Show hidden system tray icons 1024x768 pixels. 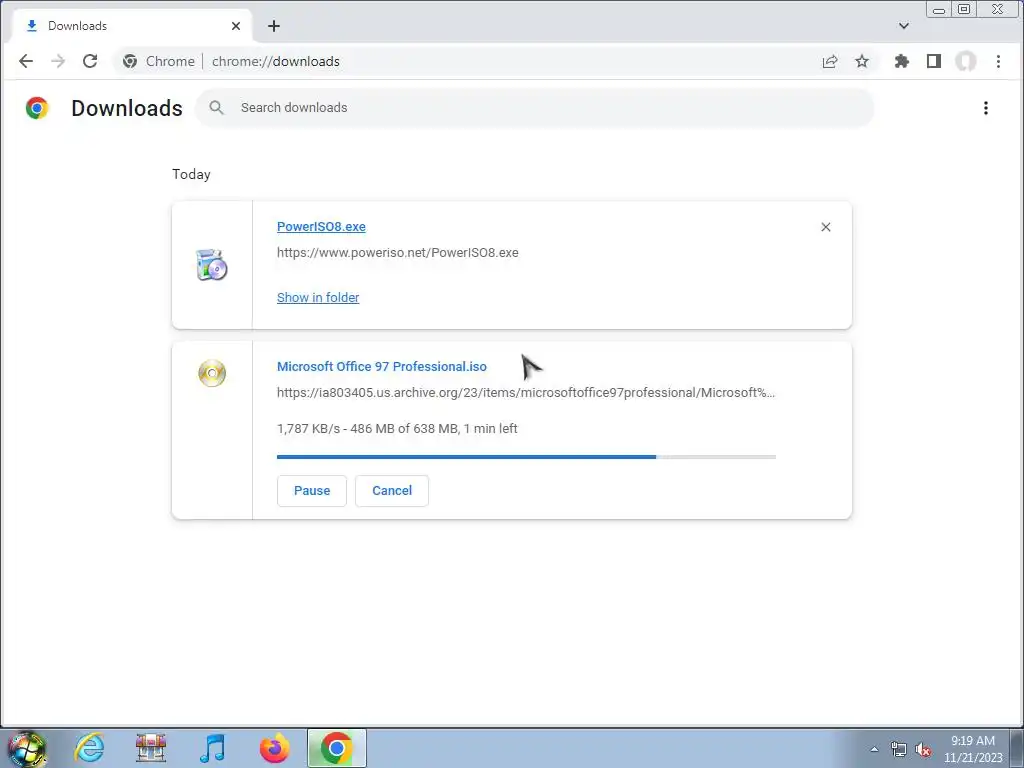tap(874, 749)
